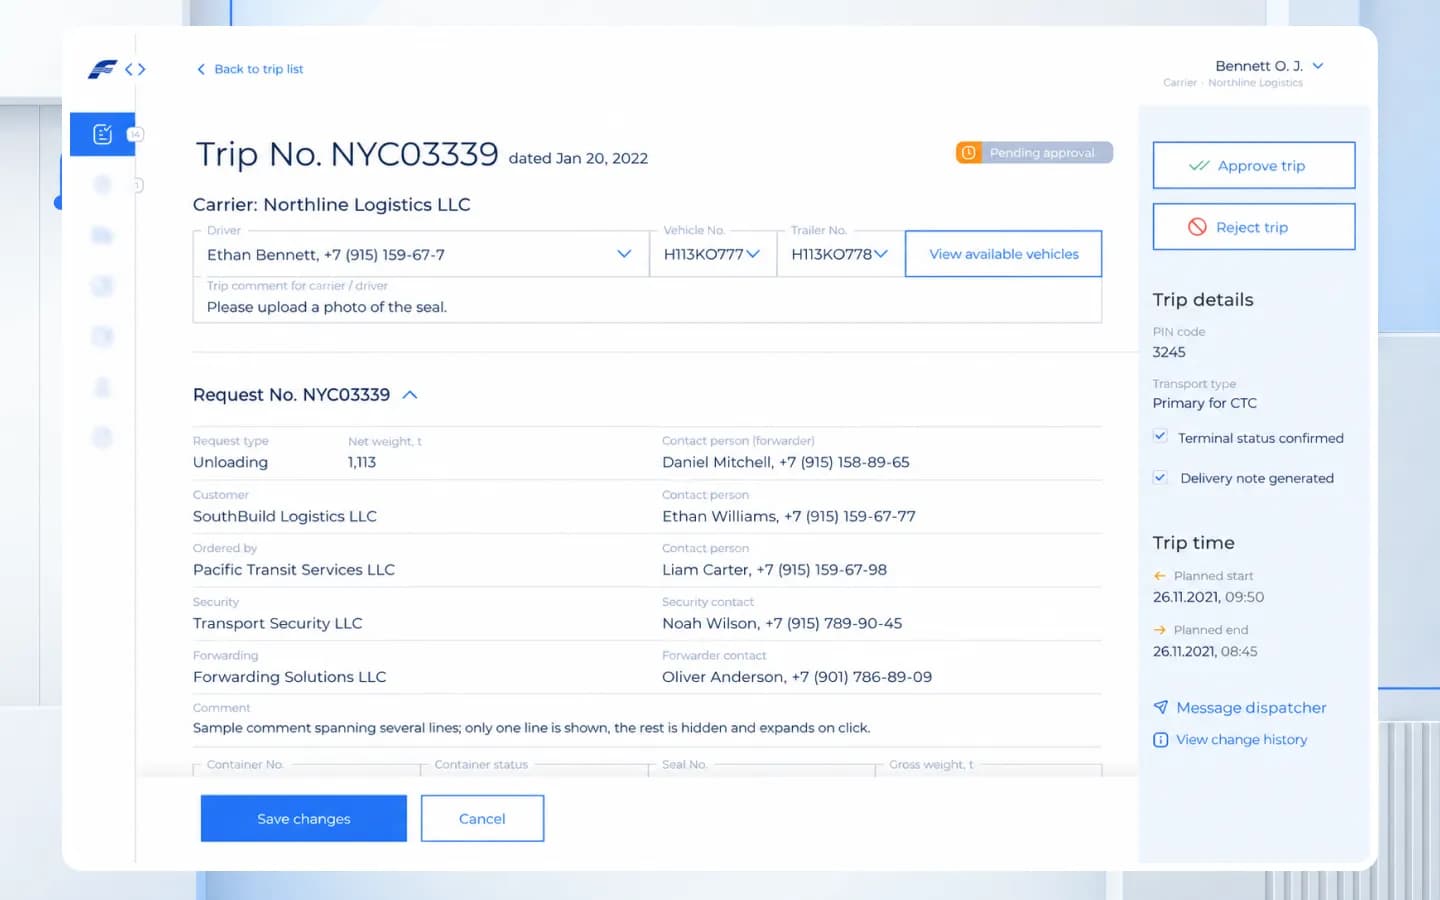Image resolution: width=1440 pixels, height=900 pixels.
Task: Click forwarder contact Oliver Anderson
Action: (x=797, y=677)
